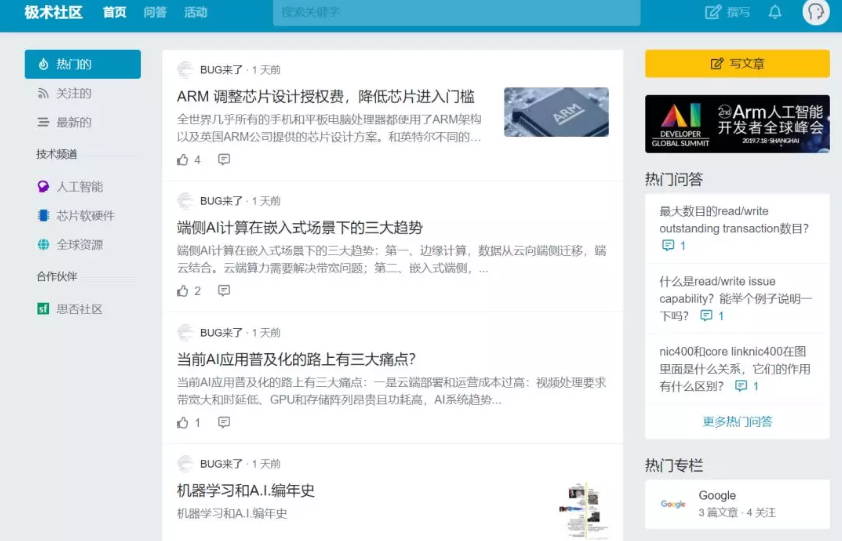Focus the 搜索关键字 search field
Image resolution: width=842 pixels, height=541 pixels.
coord(456,12)
